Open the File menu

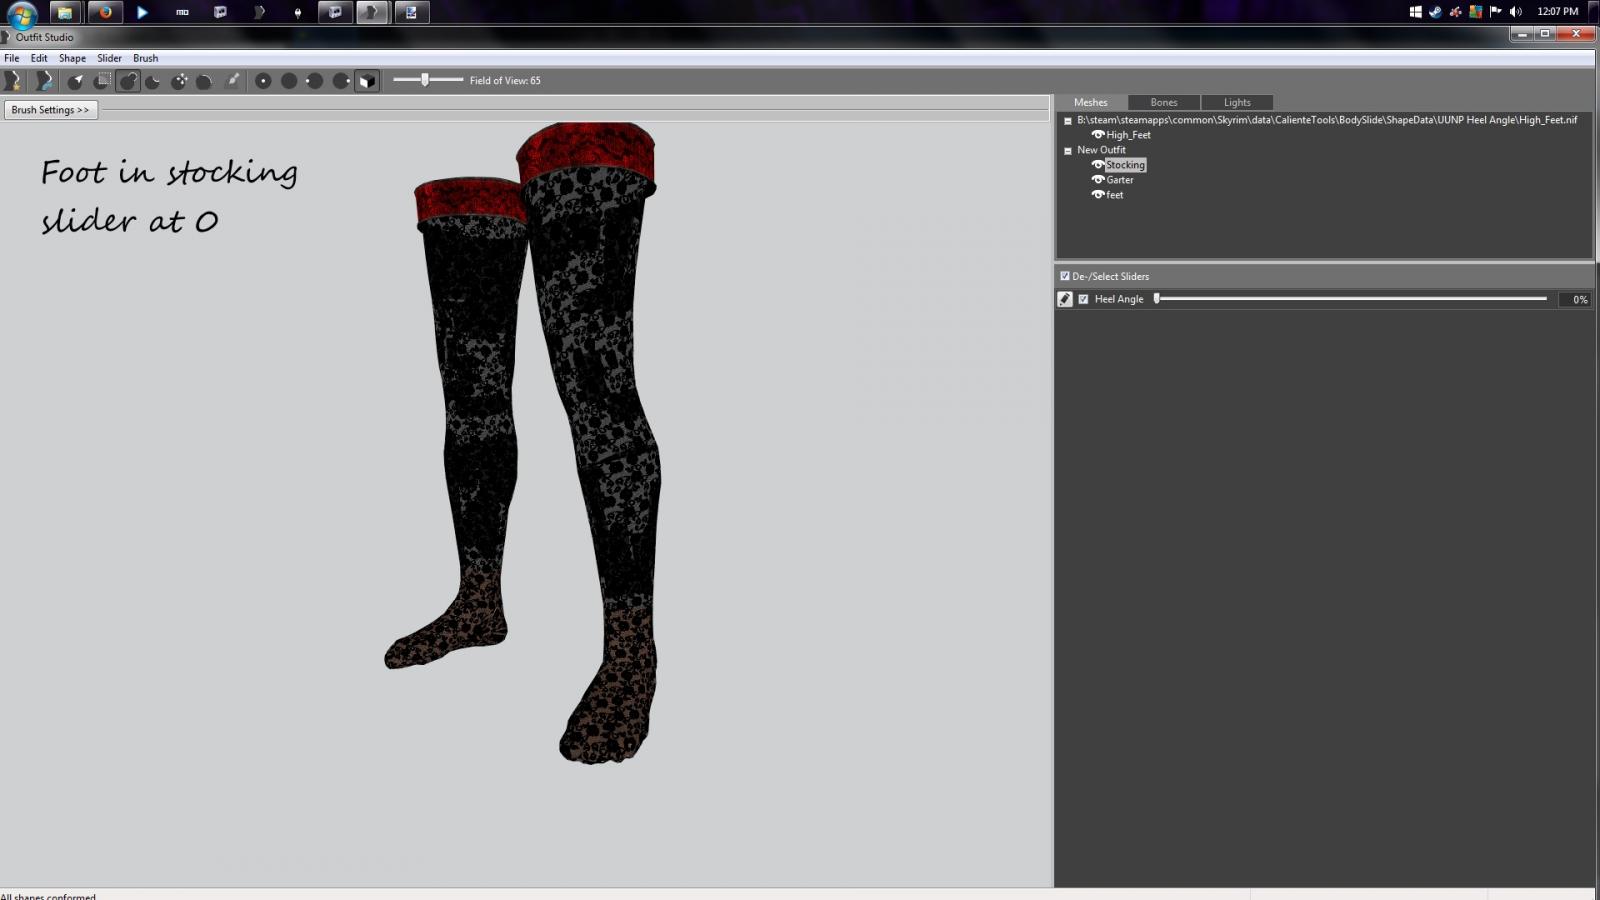click(x=12, y=58)
